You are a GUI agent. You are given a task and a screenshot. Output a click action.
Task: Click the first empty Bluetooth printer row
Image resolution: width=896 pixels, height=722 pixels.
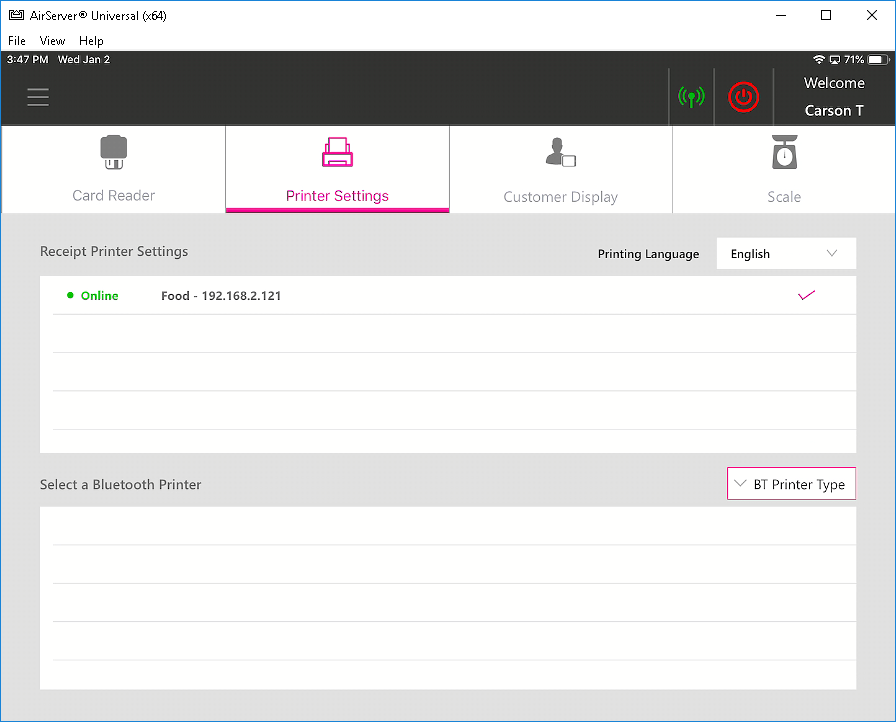448,526
